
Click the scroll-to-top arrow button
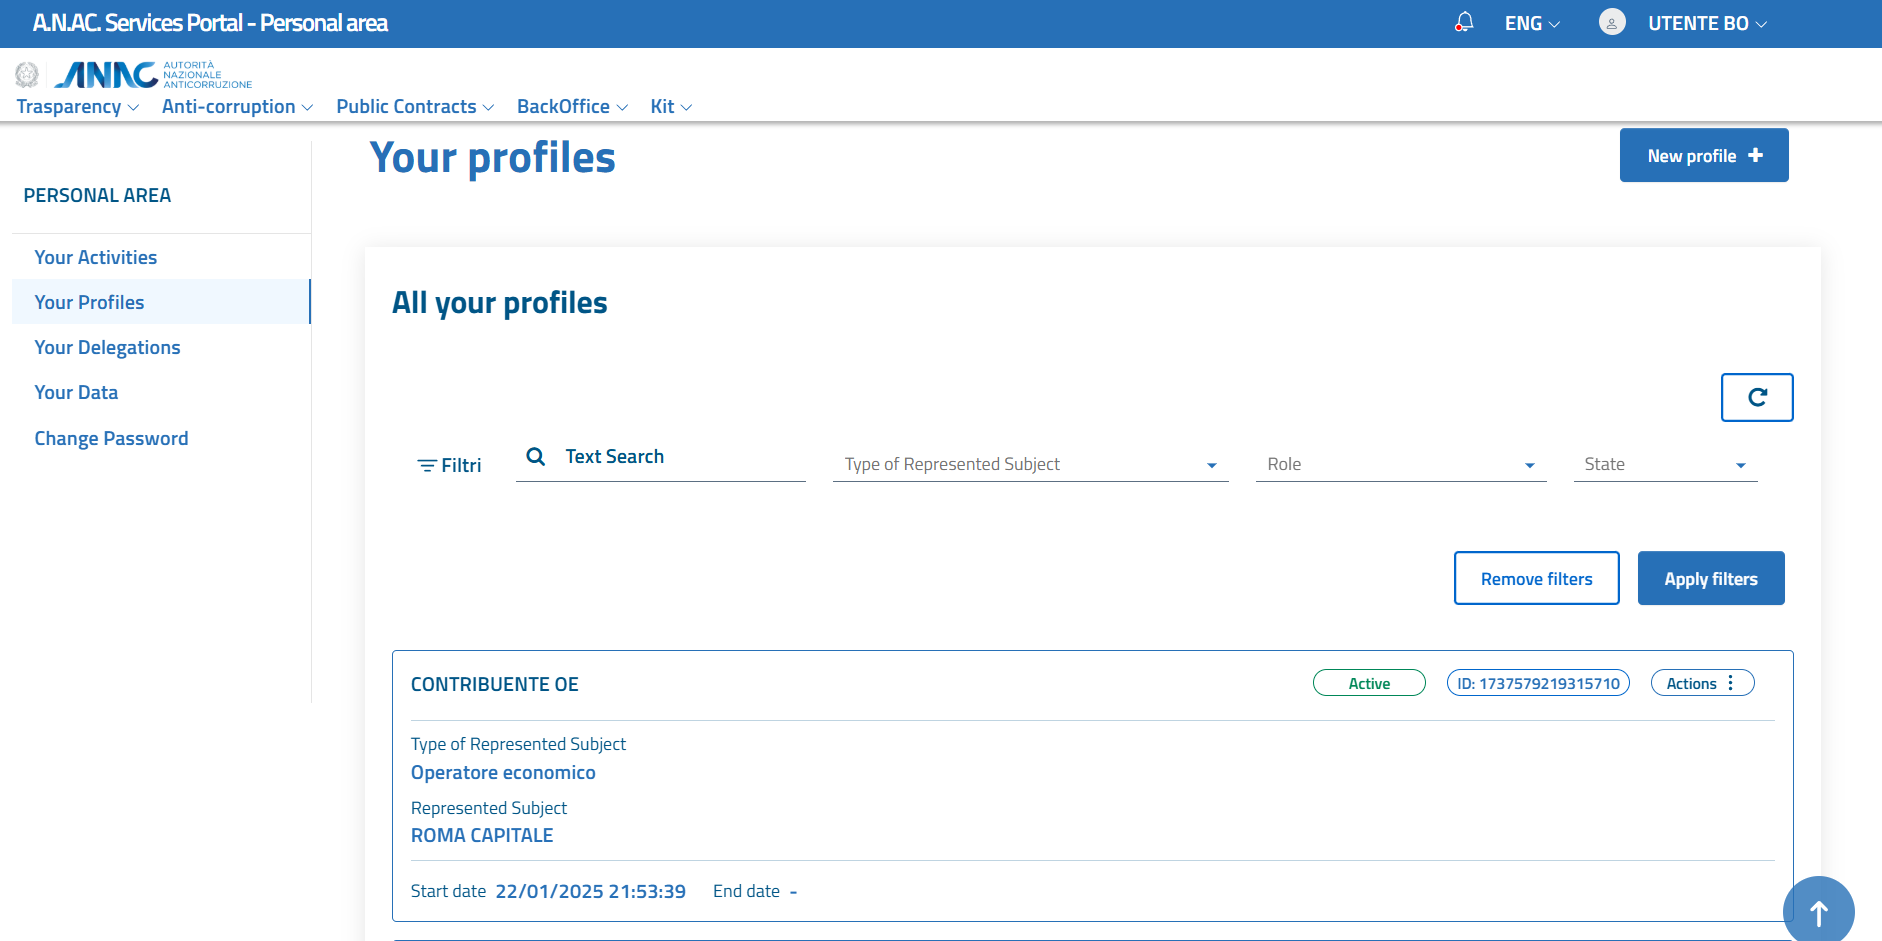pos(1818,911)
